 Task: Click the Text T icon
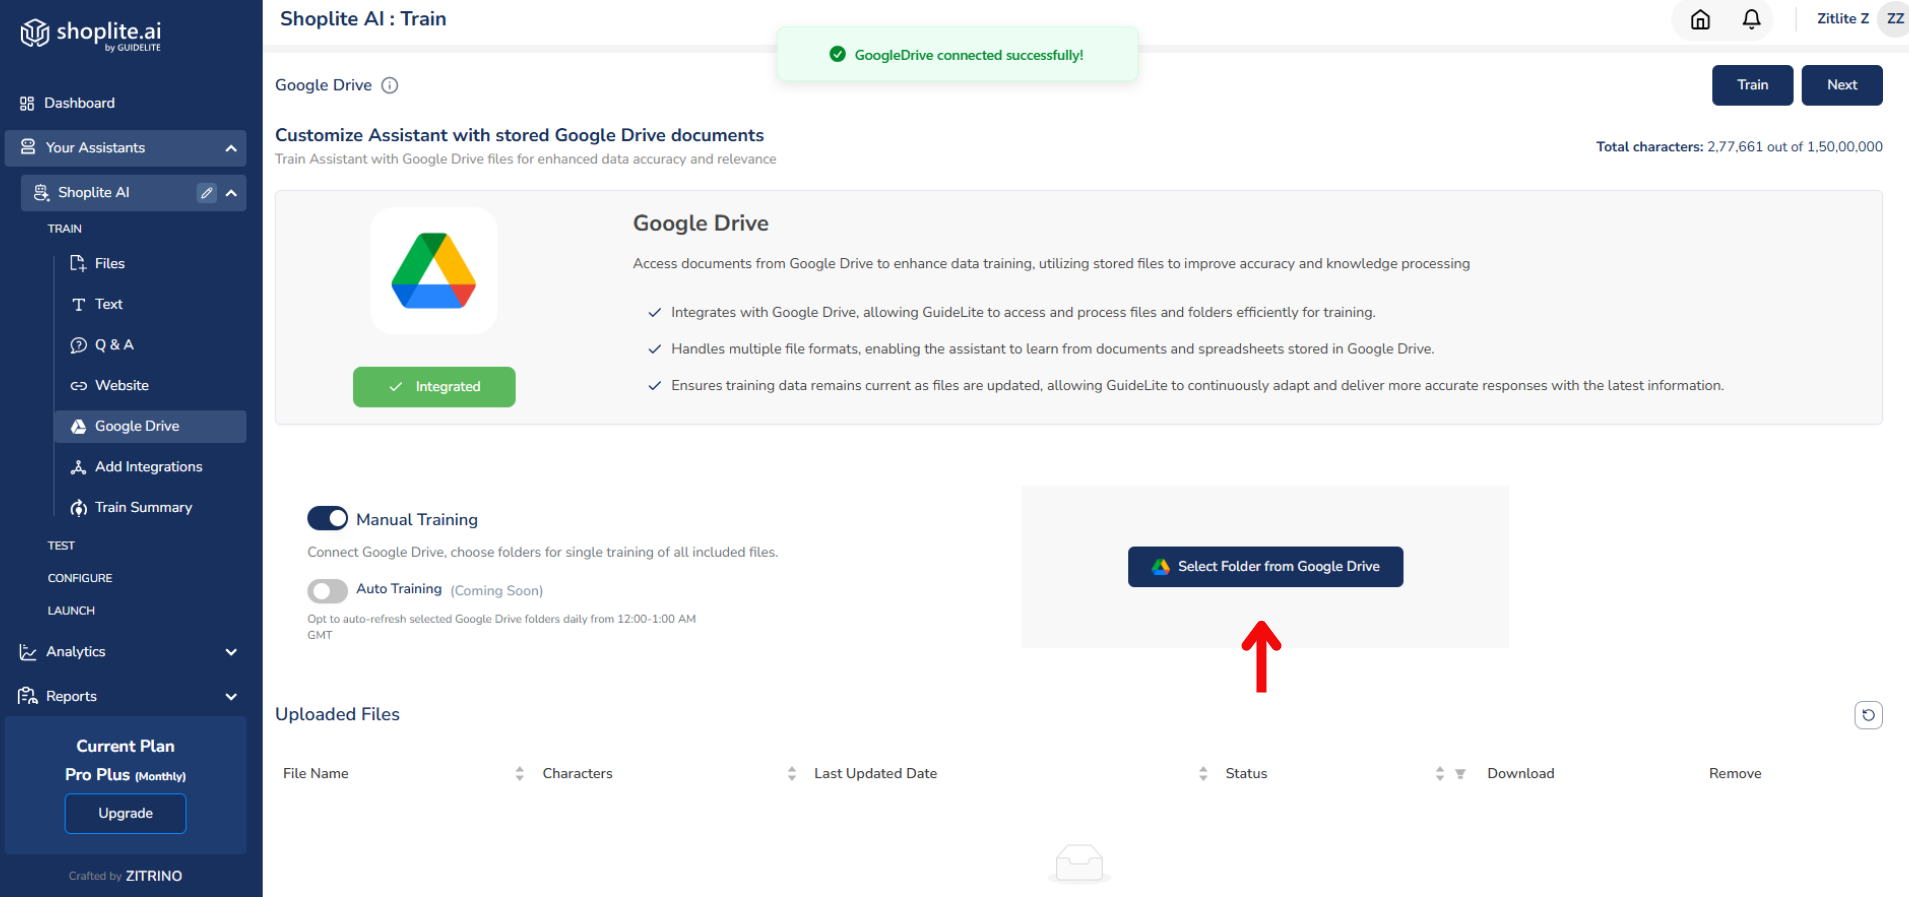(78, 304)
